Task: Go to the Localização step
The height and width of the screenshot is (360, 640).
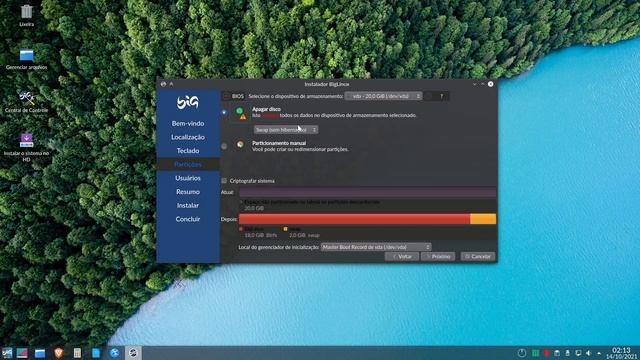Action: 188,137
